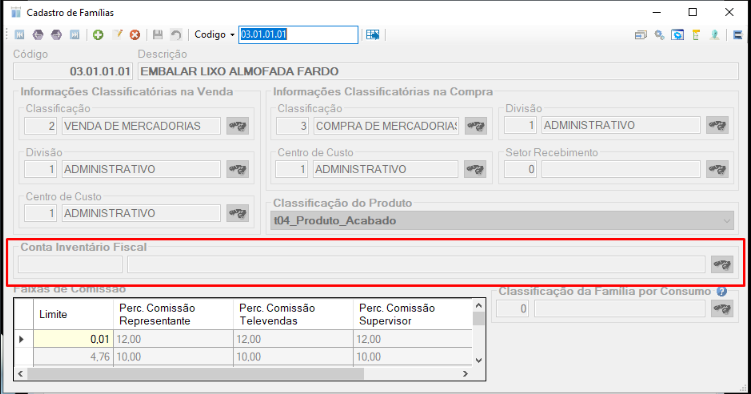Viewport: 751px width, 394px height.
Task: Click right arrow of horizontal table scrollbar
Action: pyautogui.click(x=465, y=374)
